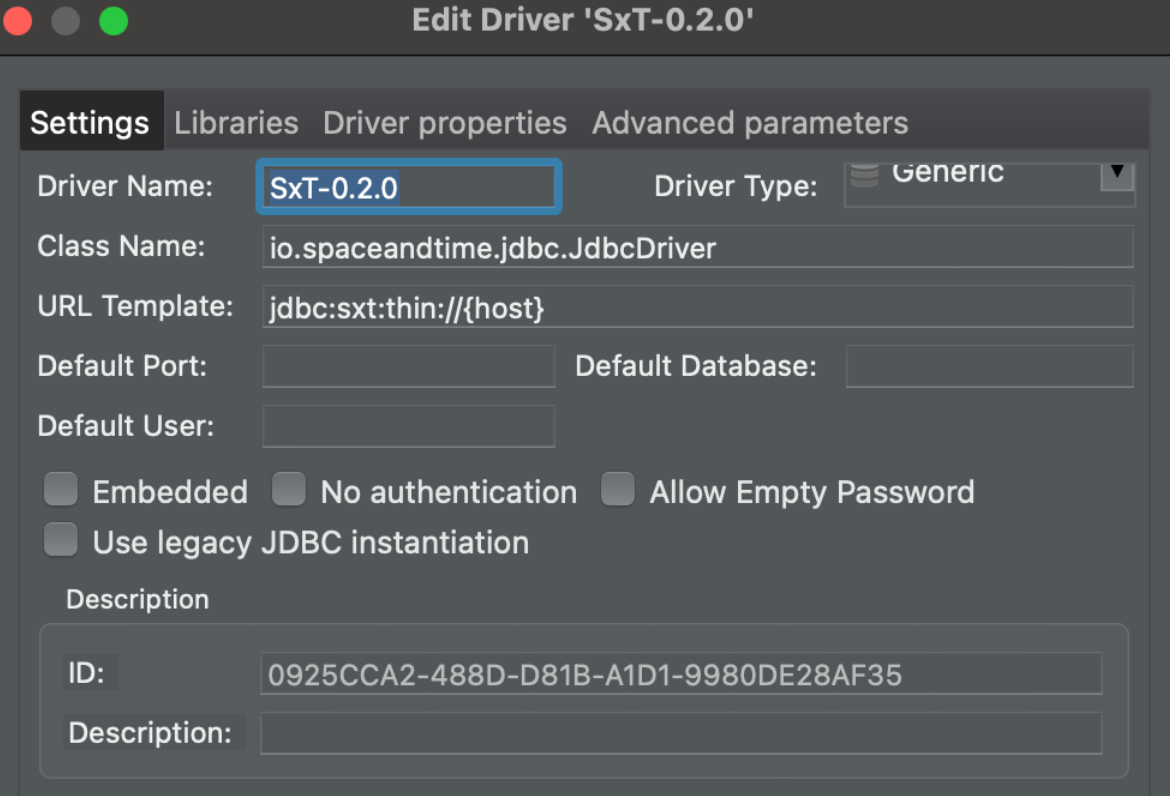Focus the Default Database field

(989, 366)
